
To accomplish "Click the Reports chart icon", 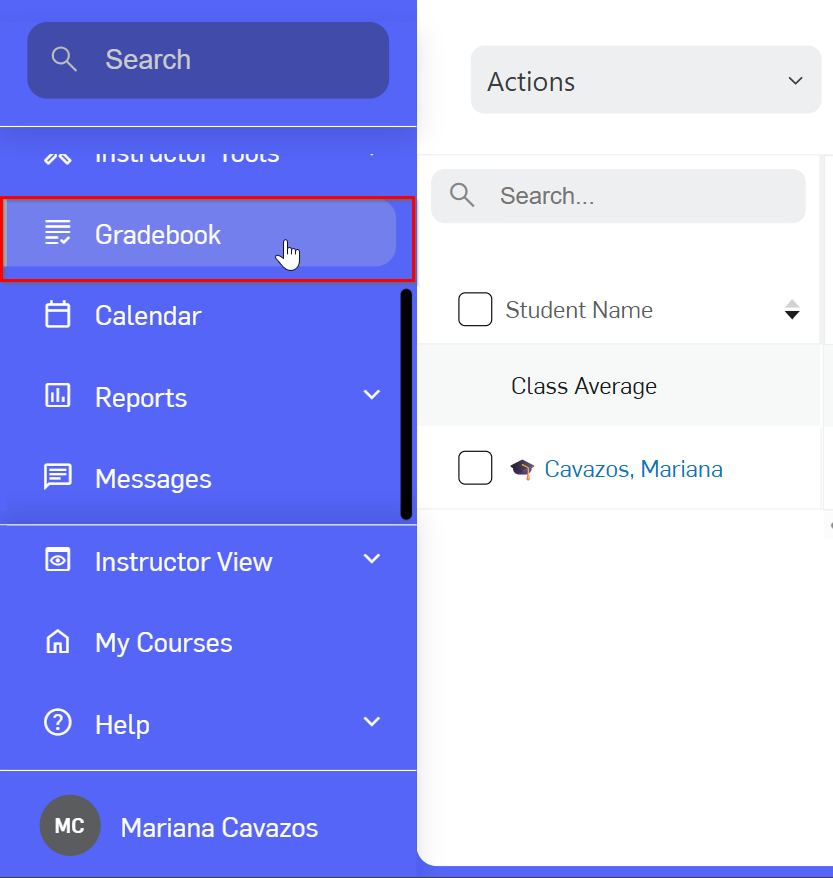I will [58, 395].
